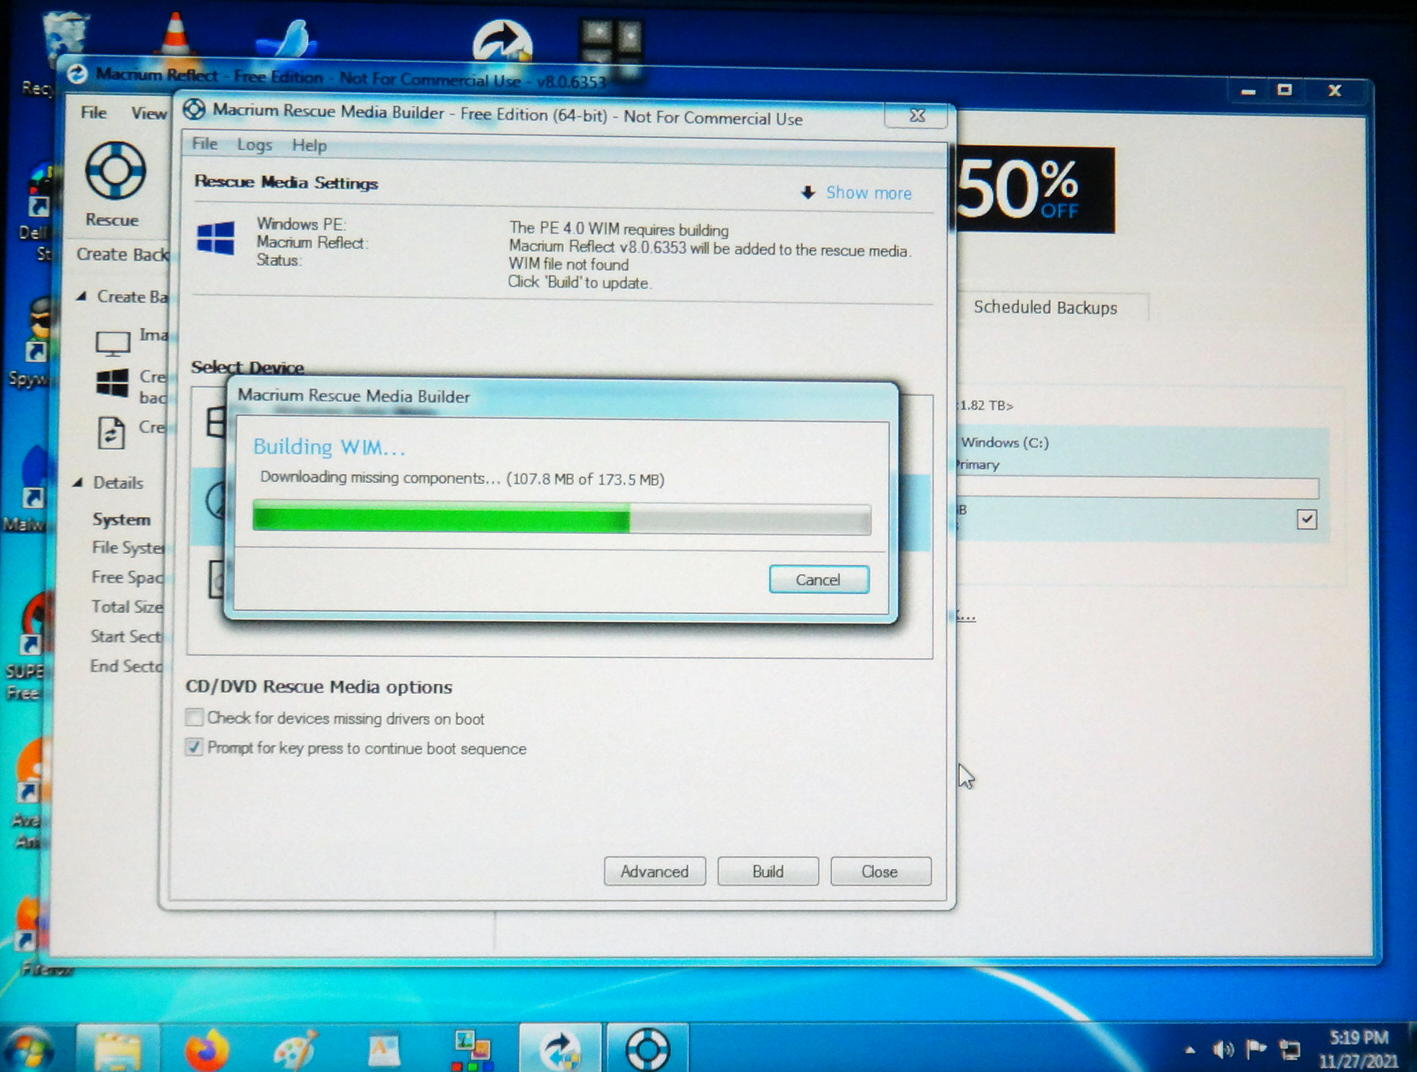Click the 50% OFF promotional banner
The image size is (1417, 1072).
(1035, 190)
